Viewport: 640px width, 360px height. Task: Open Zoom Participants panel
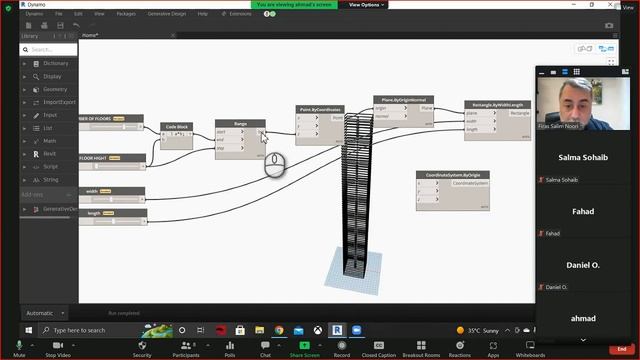point(186,346)
